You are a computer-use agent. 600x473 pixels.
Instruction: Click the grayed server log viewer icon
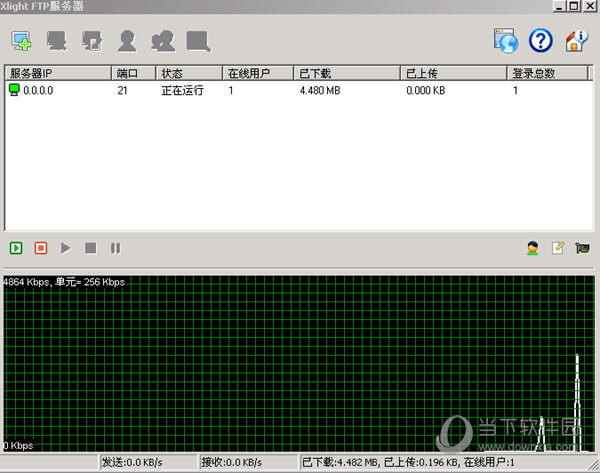pyautogui.click(x=198, y=41)
